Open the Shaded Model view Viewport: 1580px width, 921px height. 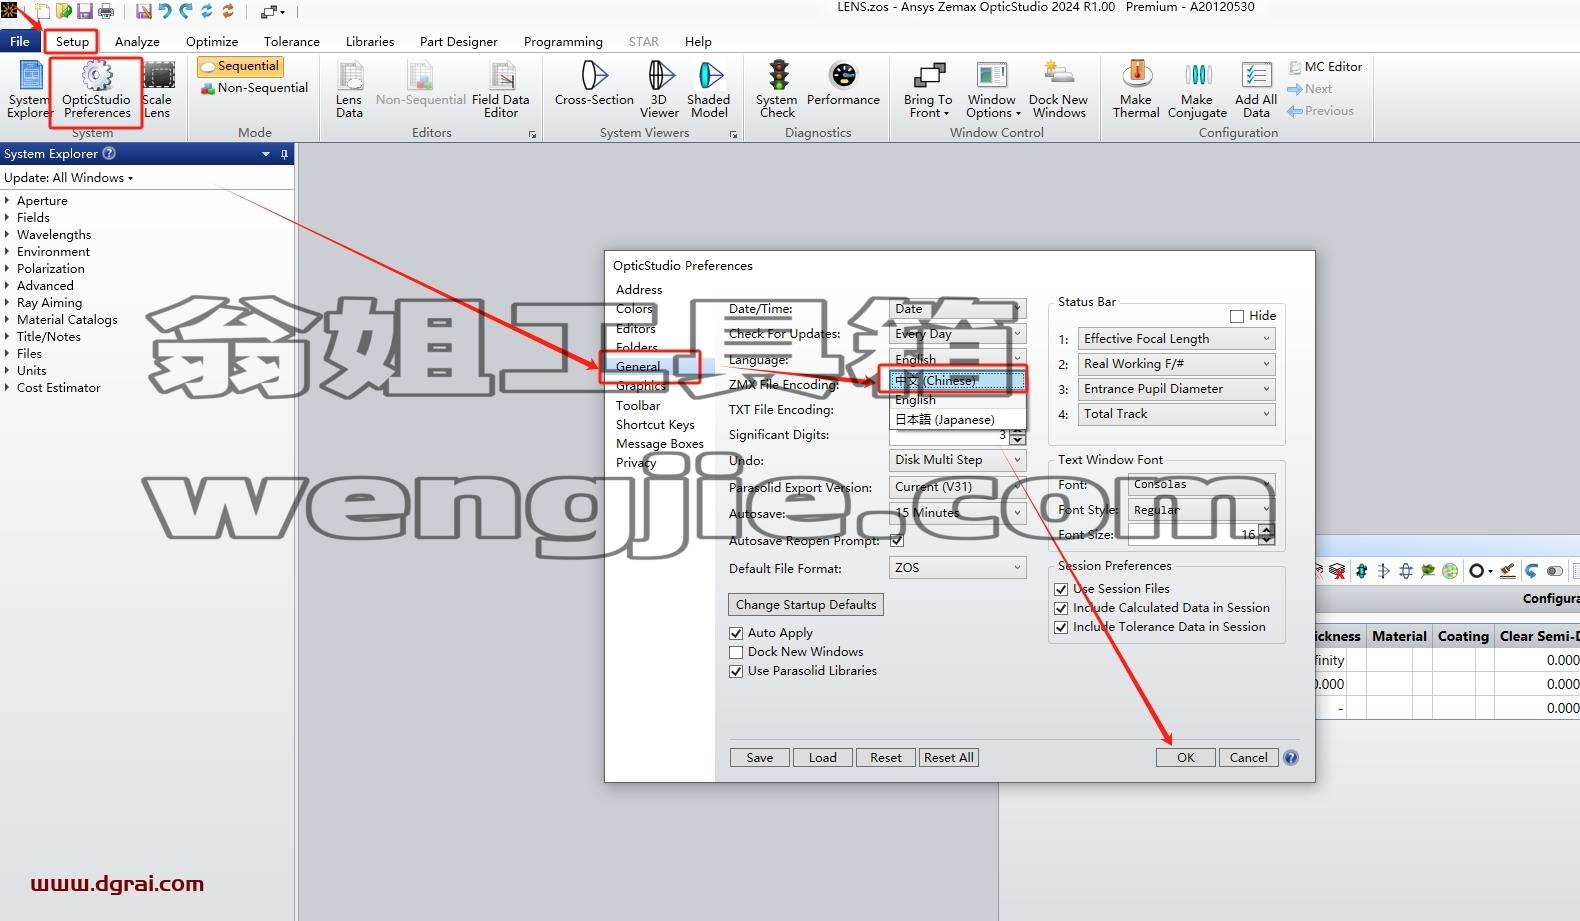coord(708,90)
